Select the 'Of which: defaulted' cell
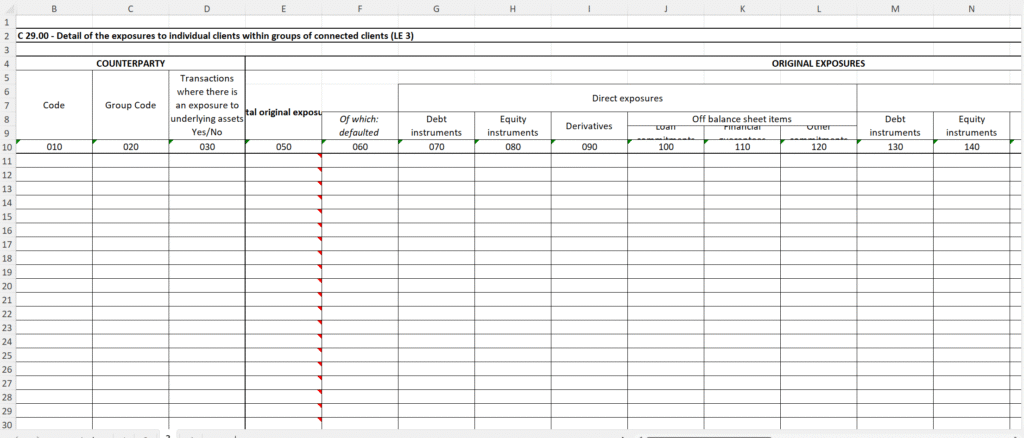 click(359, 125)
